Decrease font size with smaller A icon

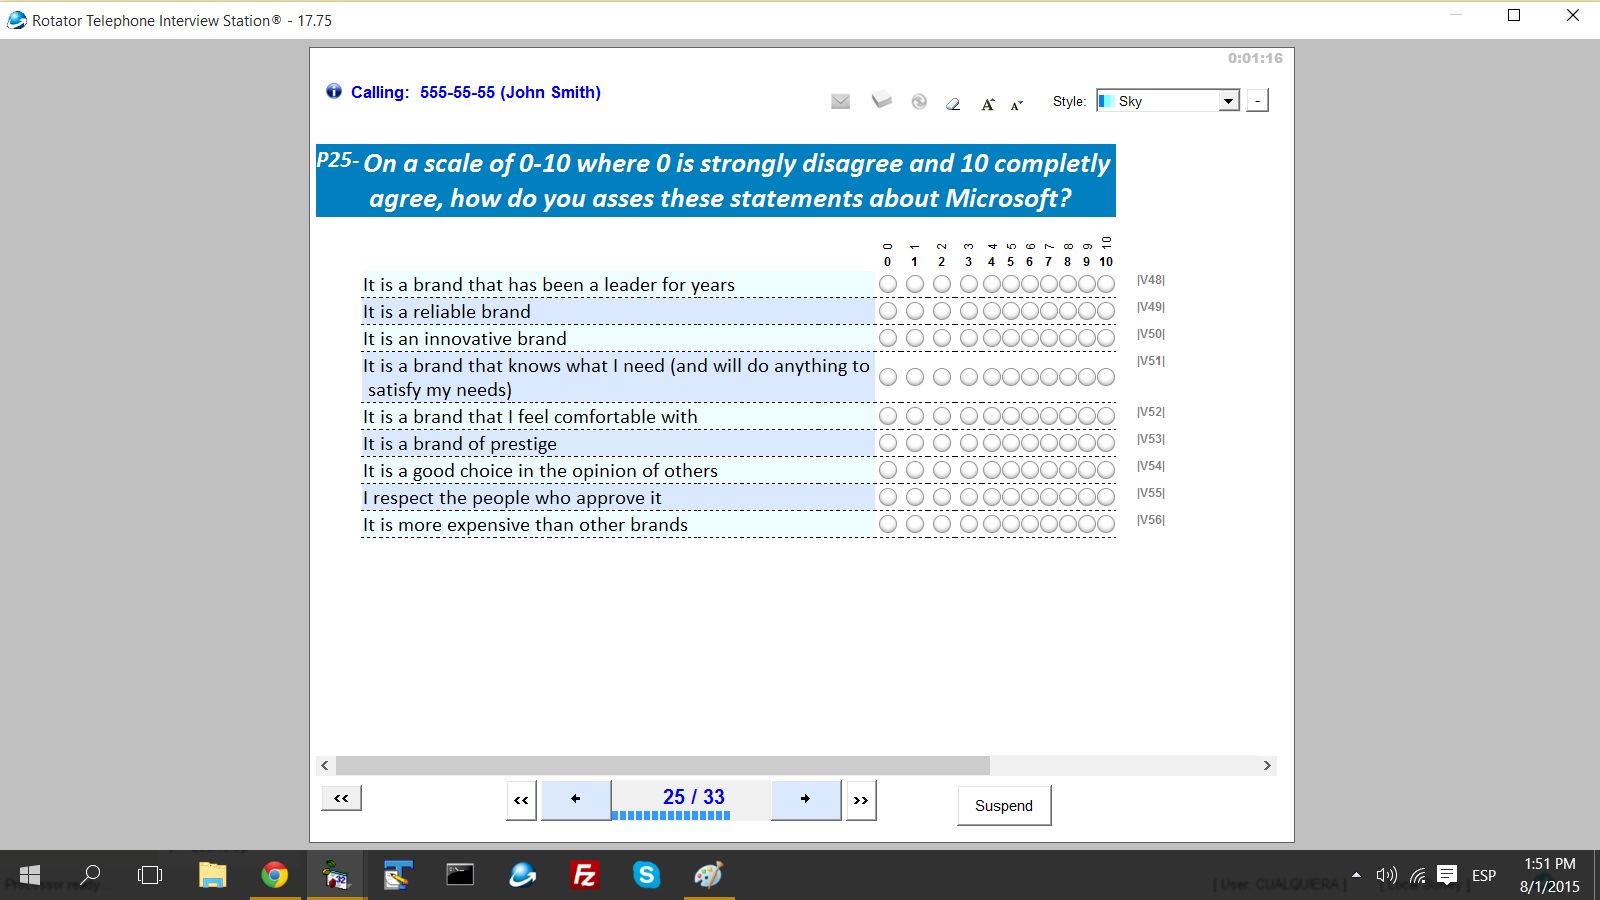tap(1016, 105)
